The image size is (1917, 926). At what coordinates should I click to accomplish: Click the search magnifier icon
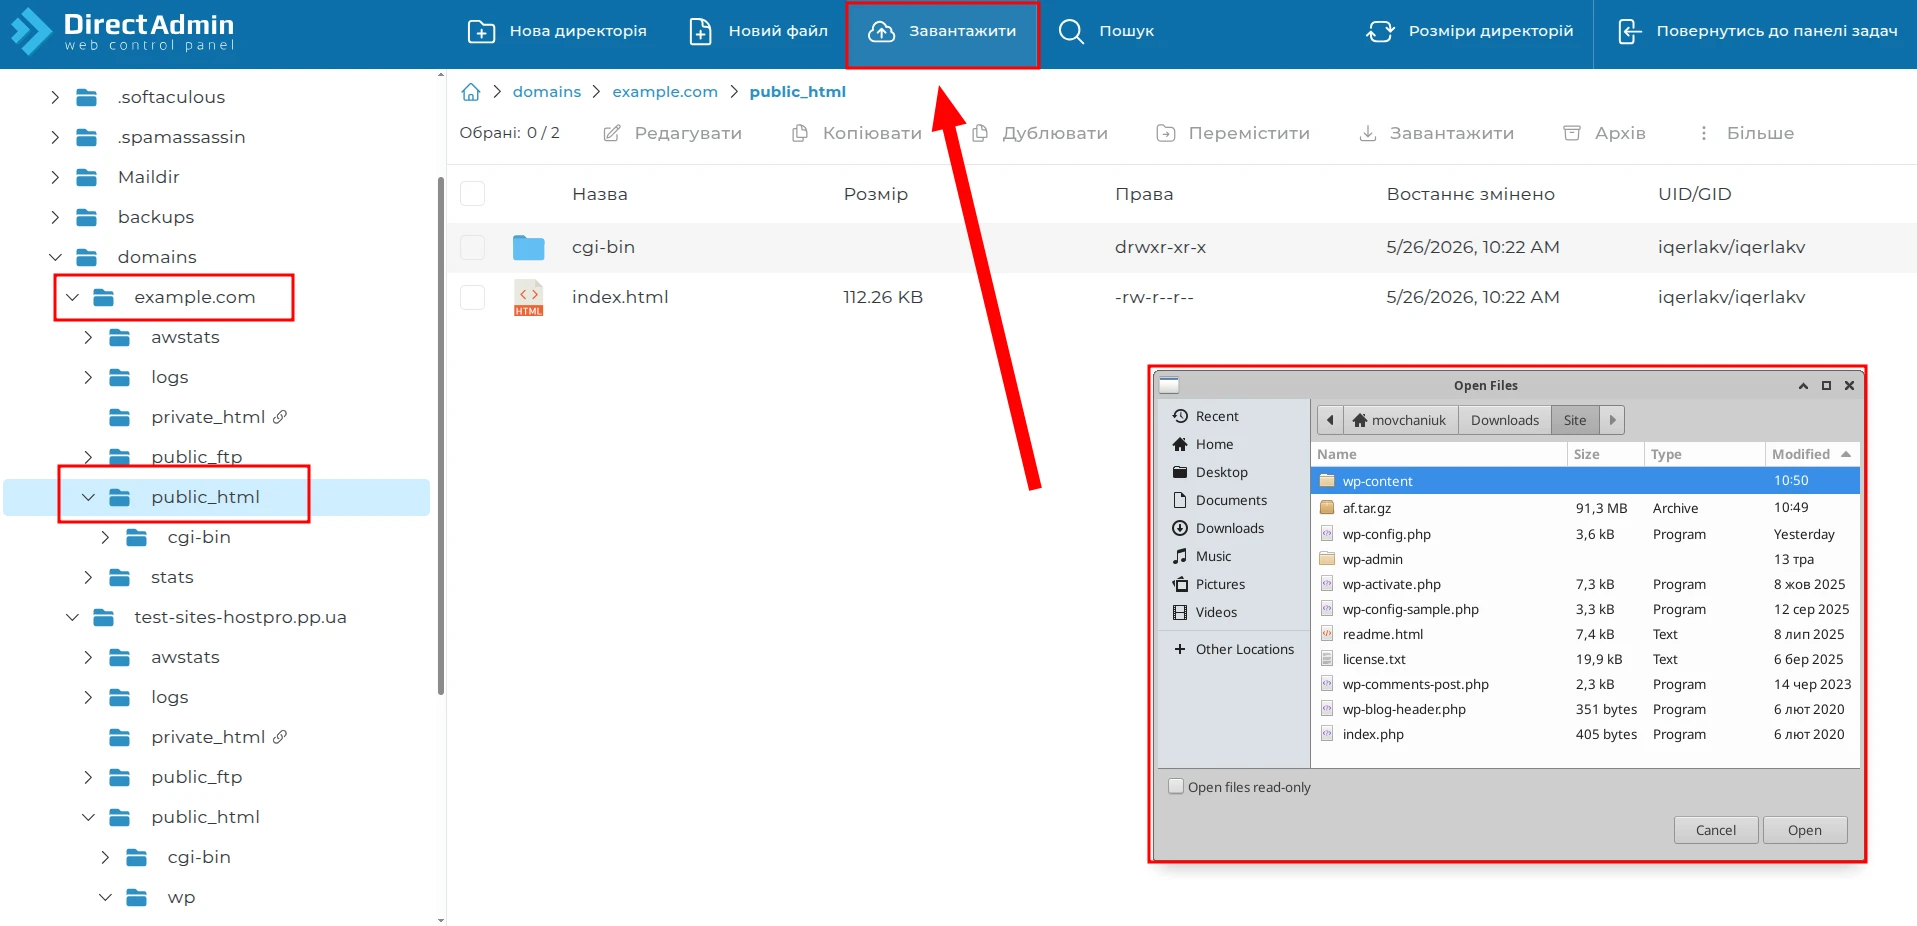[x=1071, y=31]
